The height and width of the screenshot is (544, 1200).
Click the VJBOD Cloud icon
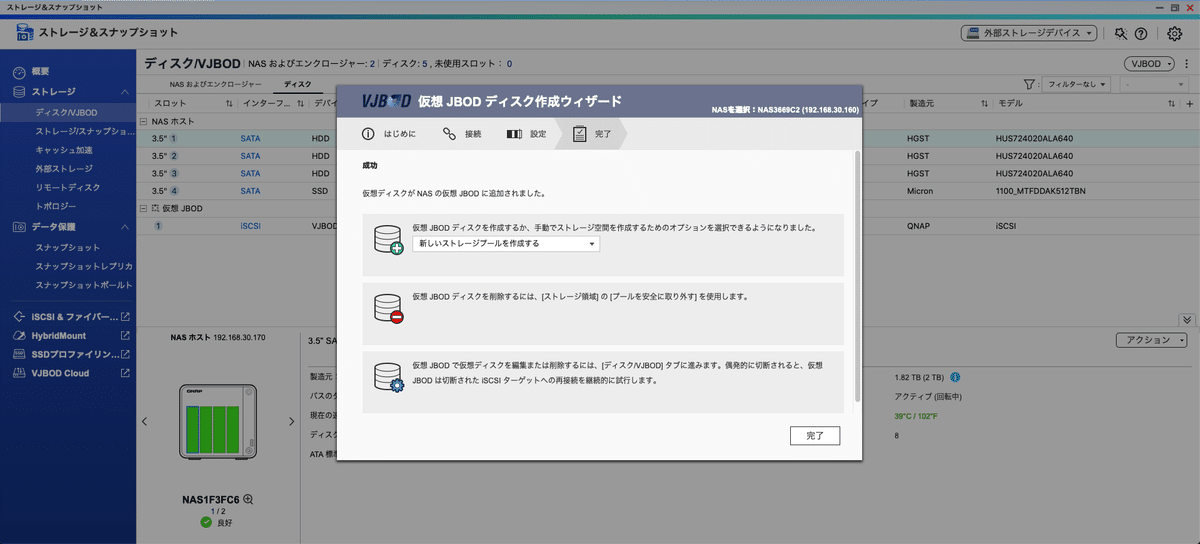tap(19, 373)
